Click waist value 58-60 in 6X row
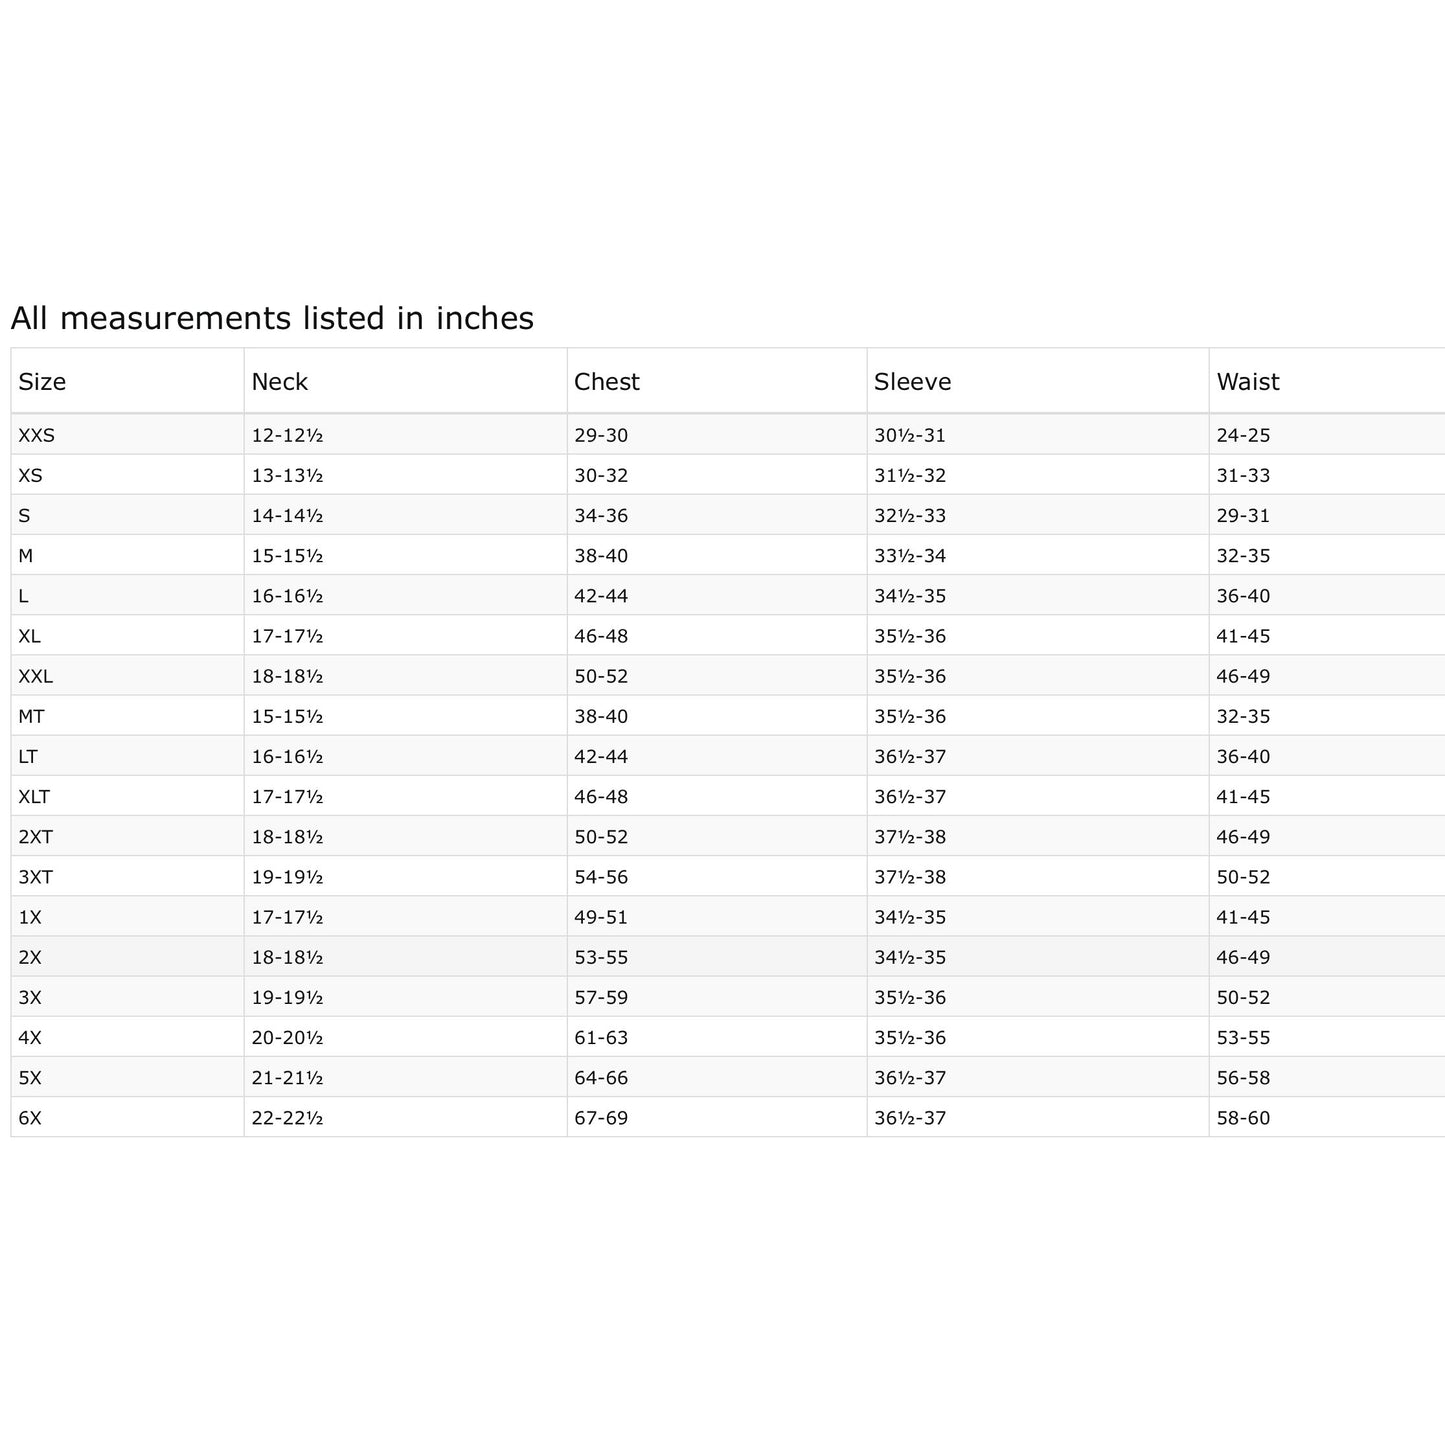 [1243, 1118]
